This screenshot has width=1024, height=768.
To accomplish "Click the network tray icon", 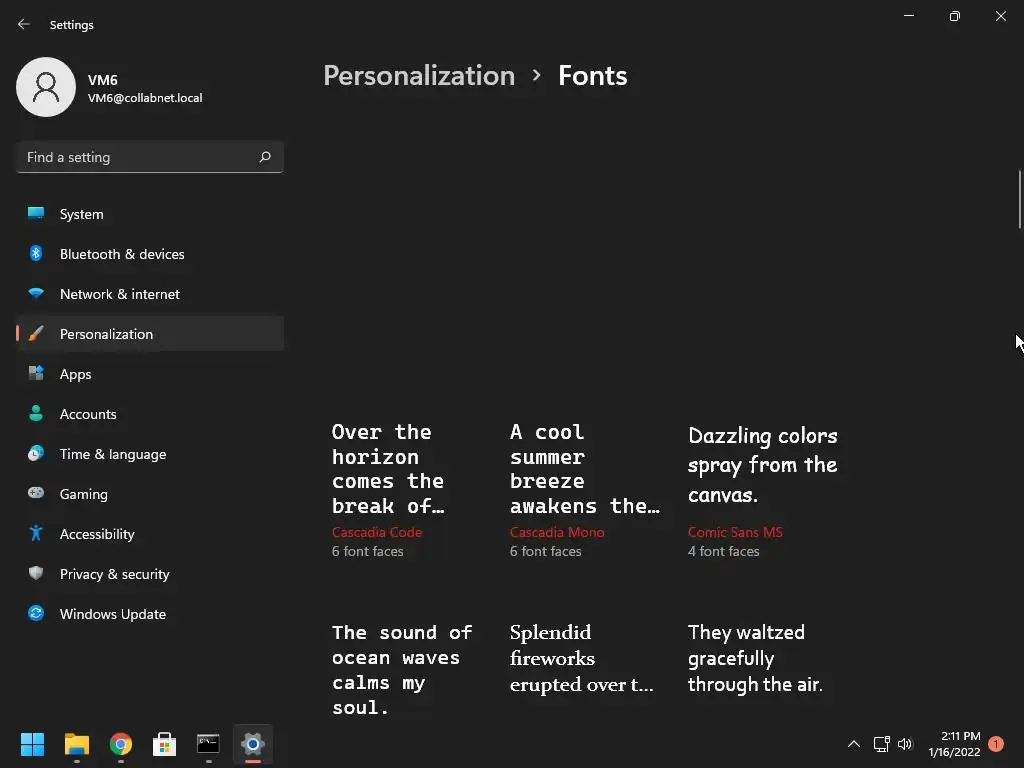I will [x=882, y=744].
